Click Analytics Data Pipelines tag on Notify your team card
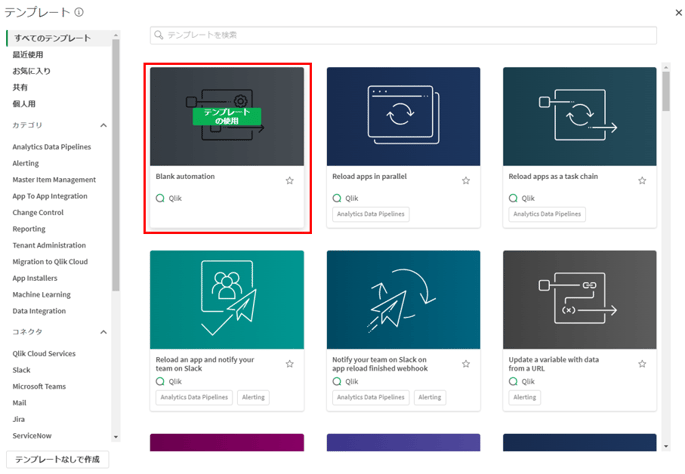685x474 pixels. 370,397
